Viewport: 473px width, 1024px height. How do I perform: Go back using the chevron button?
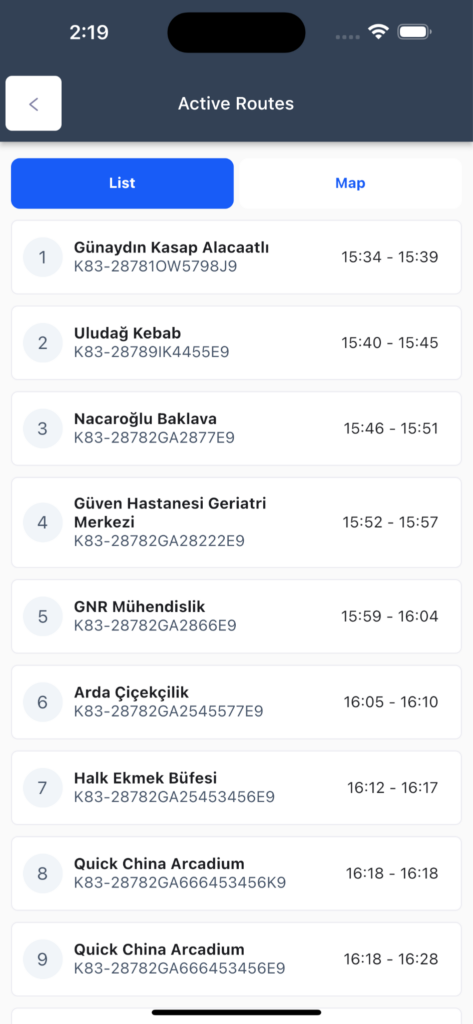tap(34, 103)
